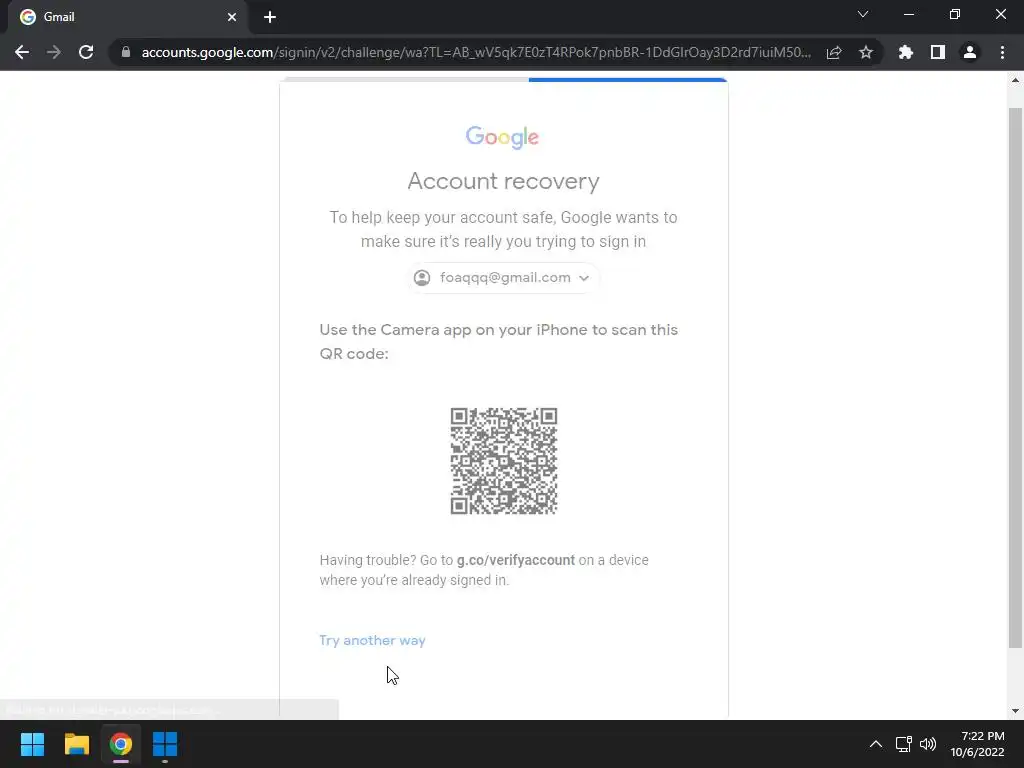
Task: Click Try another way link
Action: [372, 640]
